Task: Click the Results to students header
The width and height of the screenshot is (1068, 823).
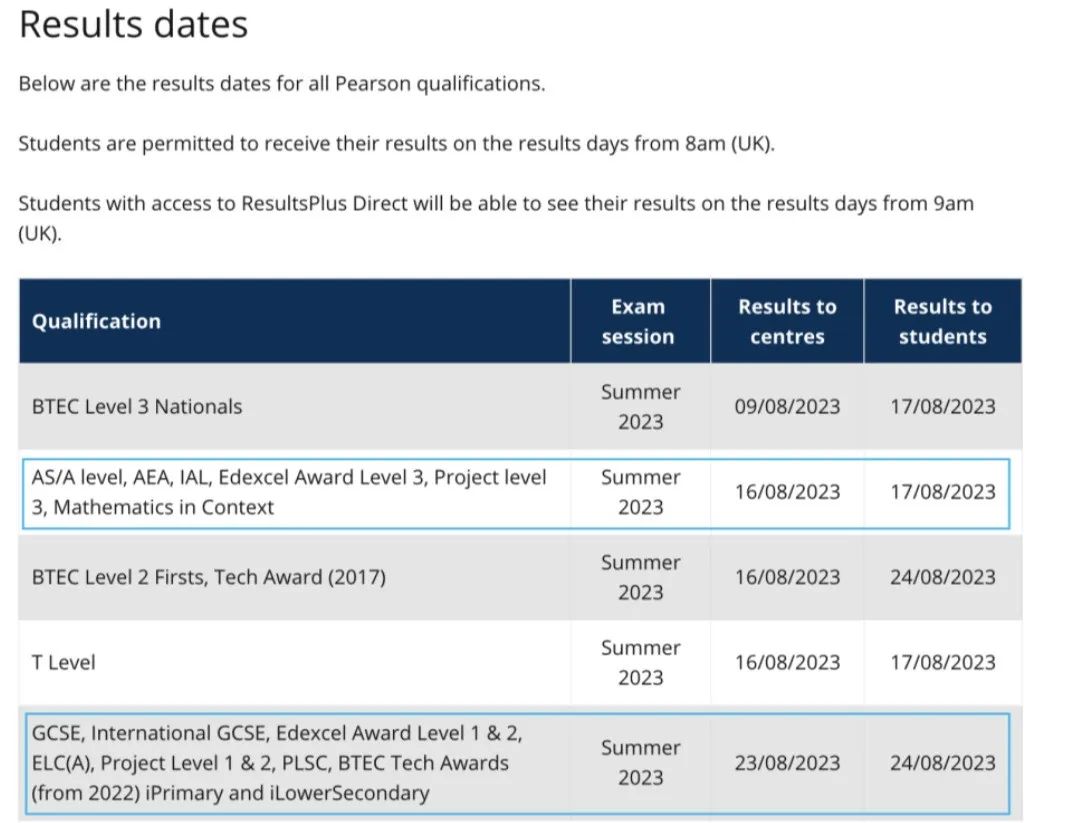Action: point(943,321)
